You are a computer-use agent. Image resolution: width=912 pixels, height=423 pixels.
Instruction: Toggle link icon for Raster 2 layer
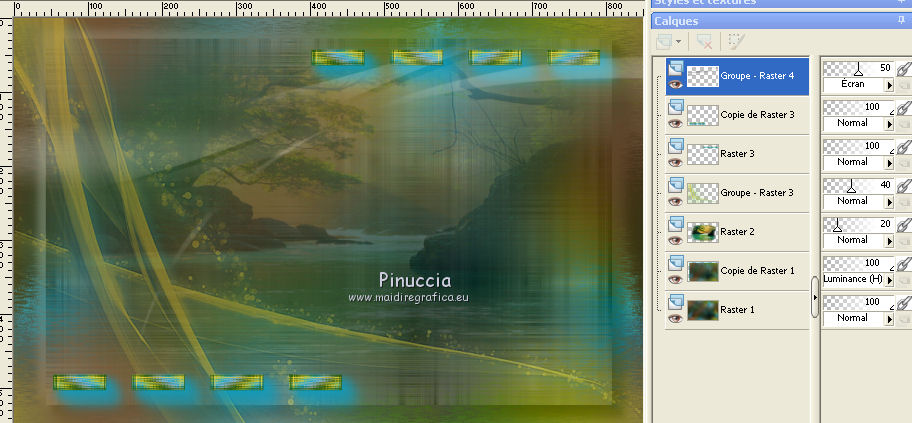[903, 226]
